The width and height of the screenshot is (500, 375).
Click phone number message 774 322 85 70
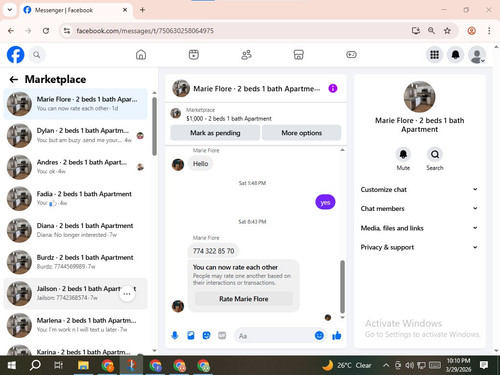point(213,251)
